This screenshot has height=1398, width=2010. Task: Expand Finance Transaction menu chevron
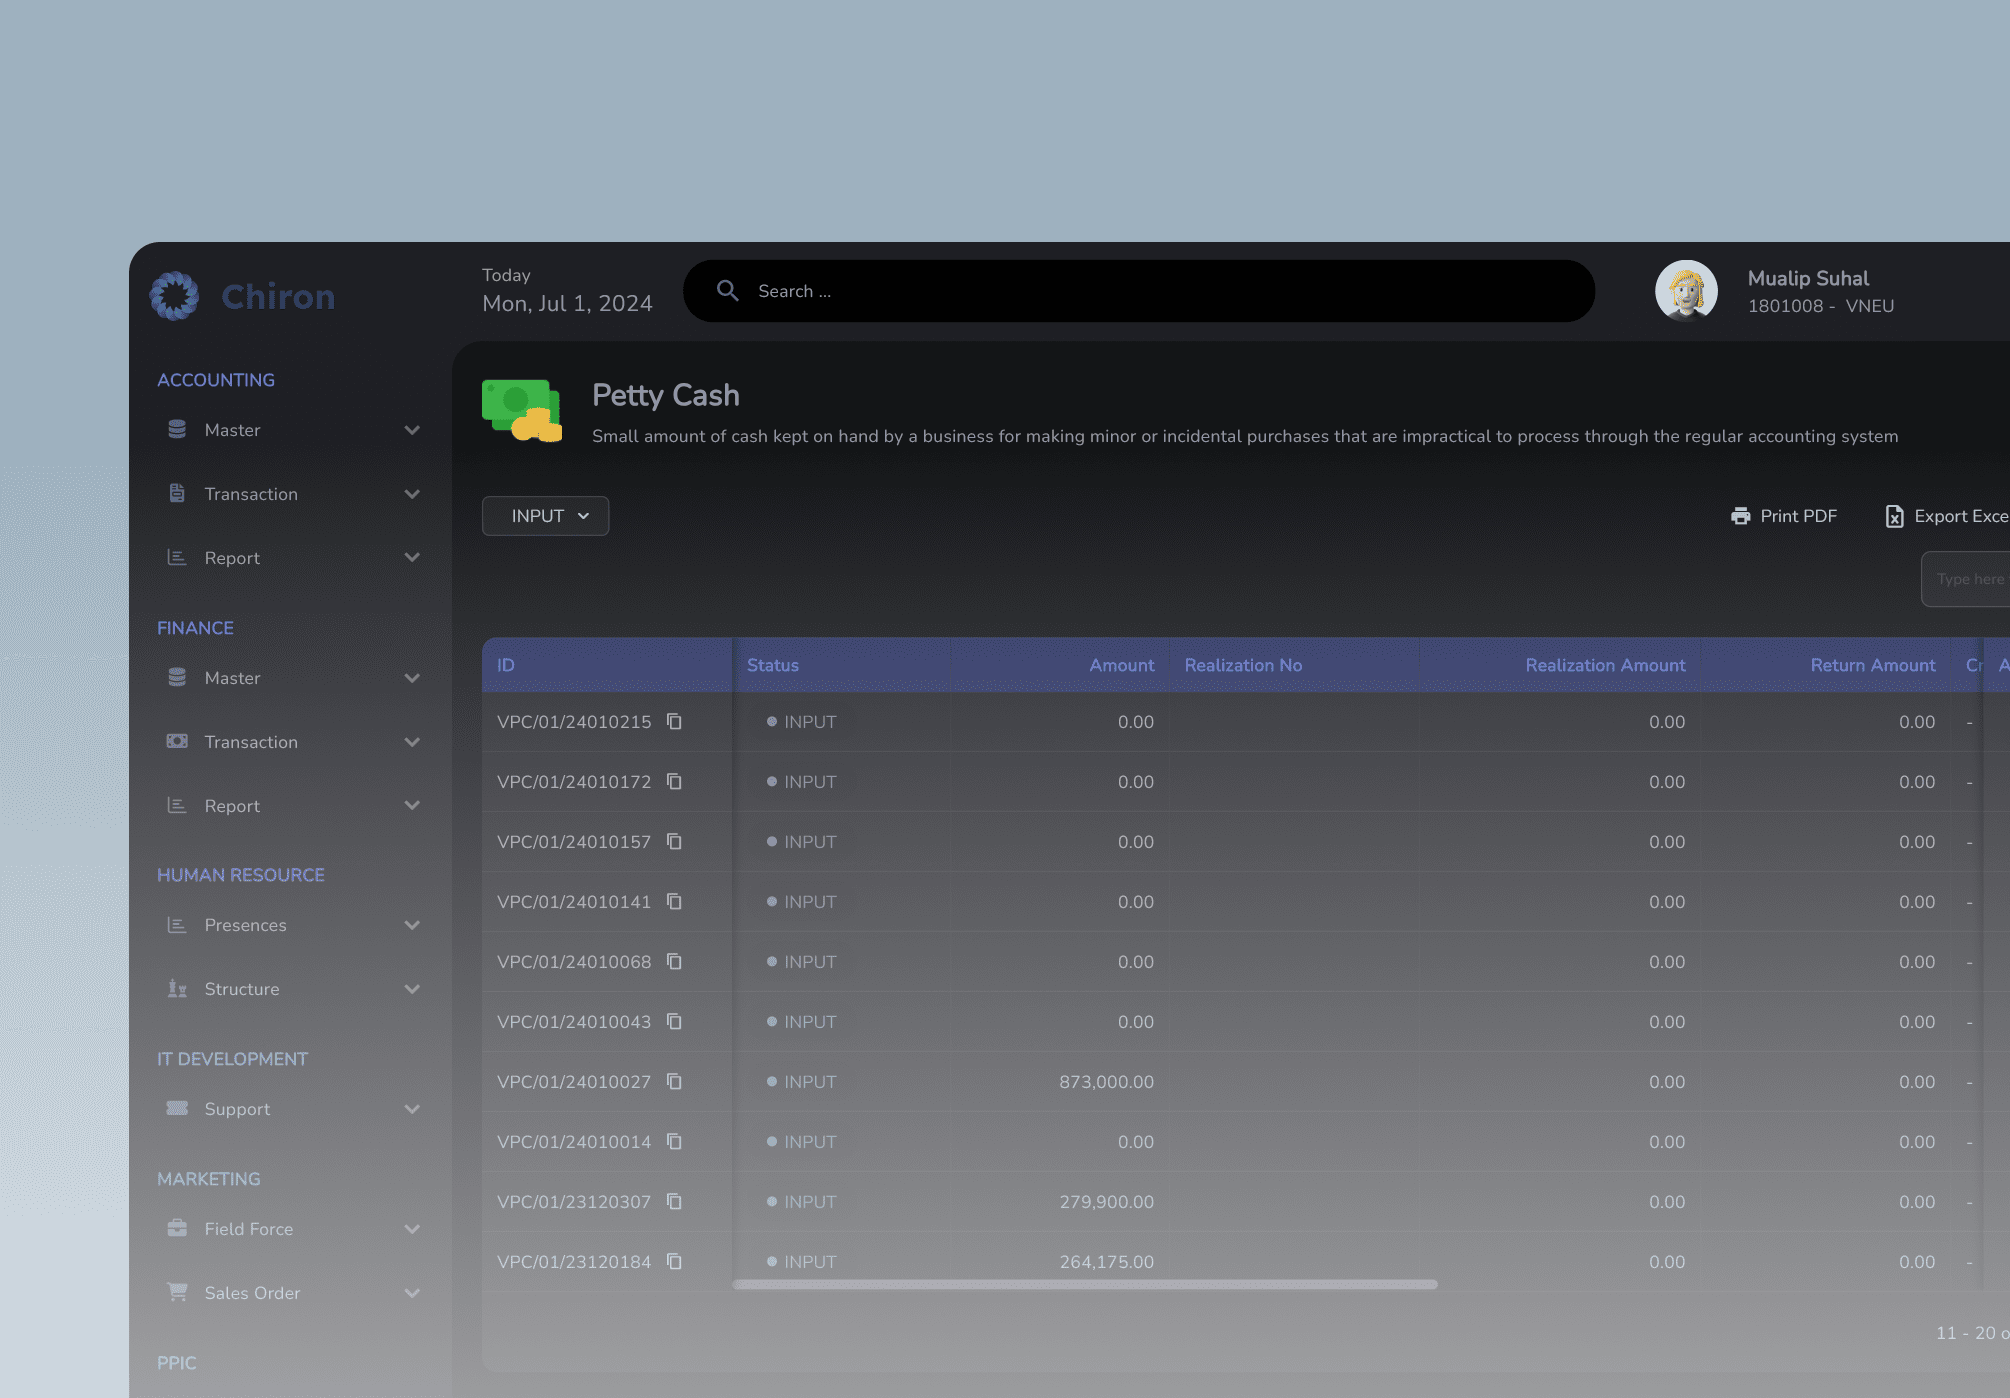[412, 742]
